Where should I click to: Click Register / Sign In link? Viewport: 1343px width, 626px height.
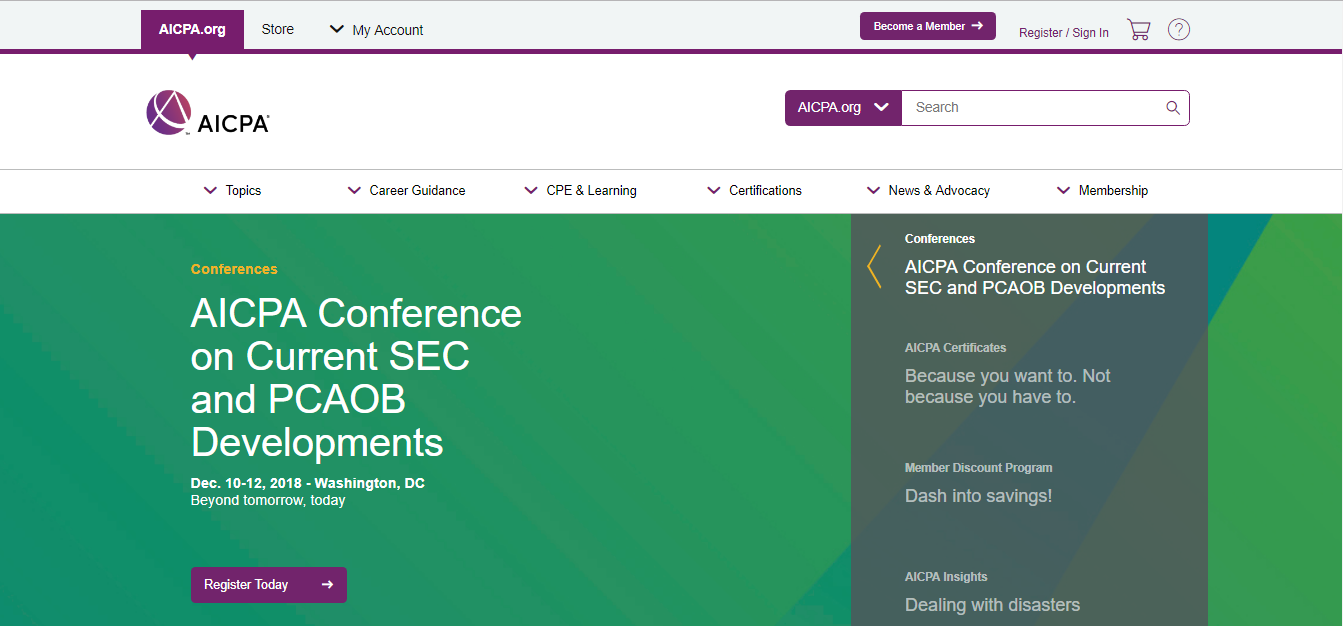pyautogui.click(x=1063, y=33)
